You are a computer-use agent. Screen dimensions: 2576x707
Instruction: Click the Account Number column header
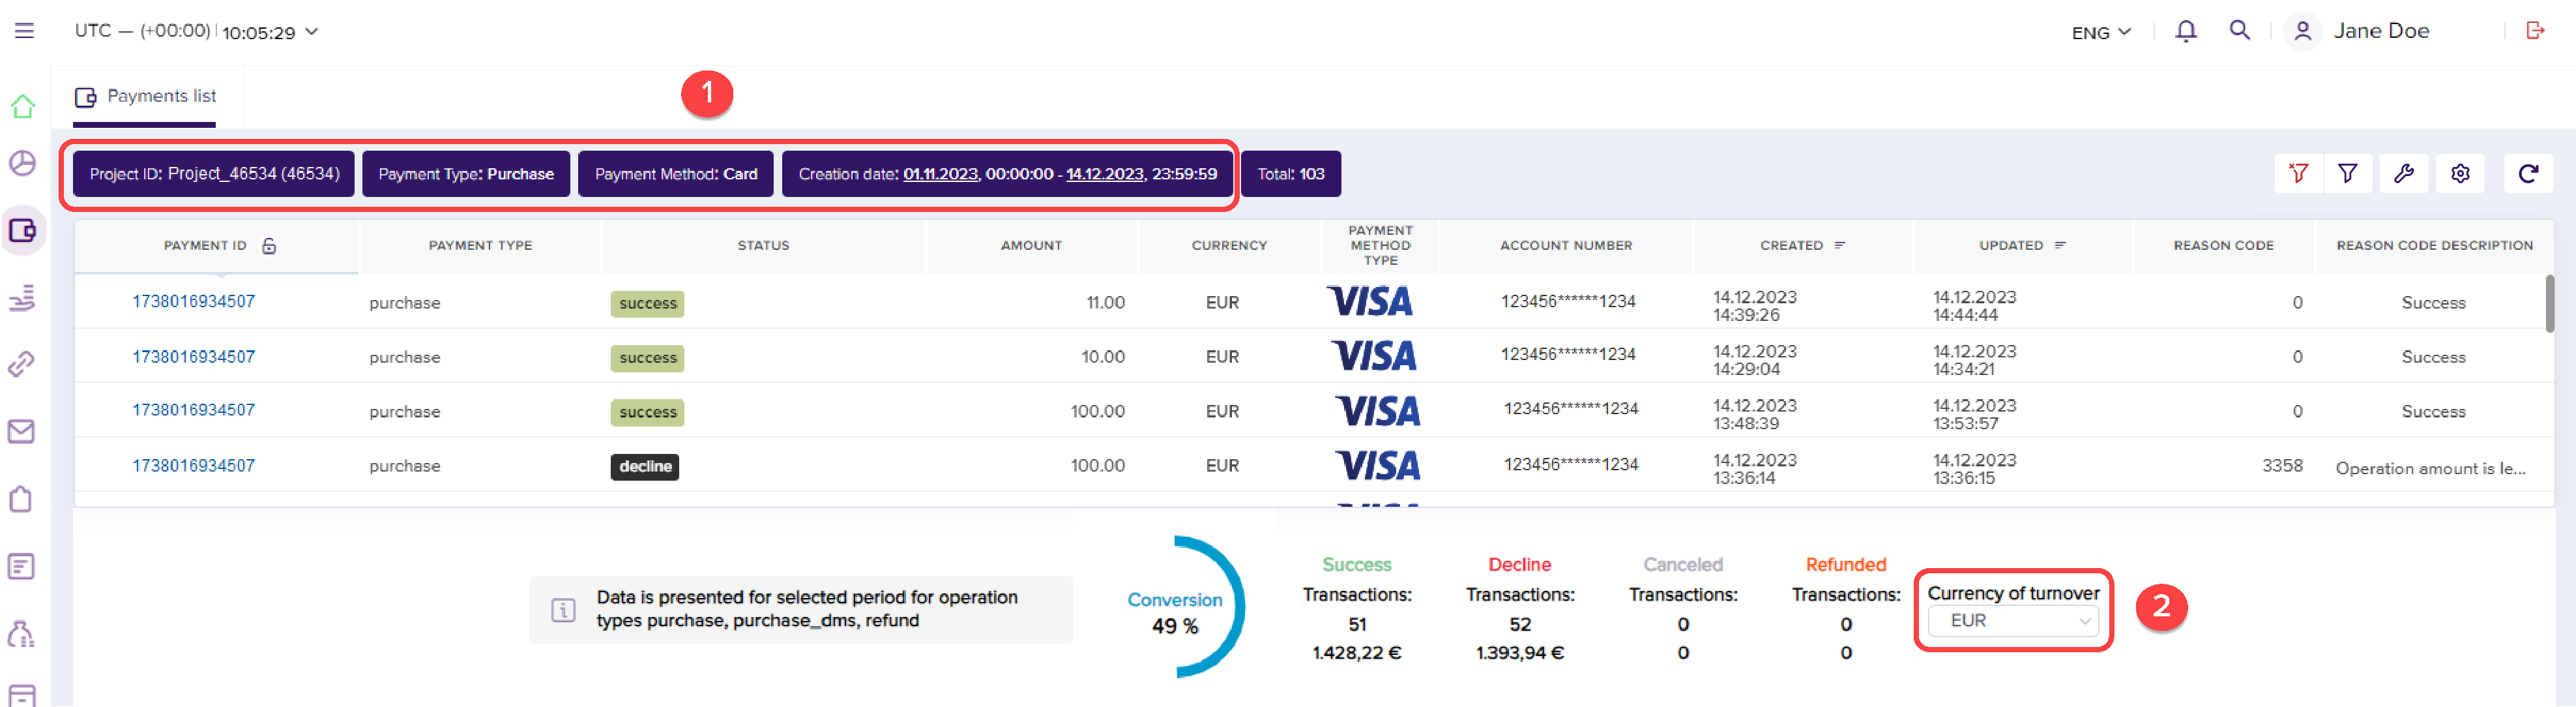point(1565,245)
